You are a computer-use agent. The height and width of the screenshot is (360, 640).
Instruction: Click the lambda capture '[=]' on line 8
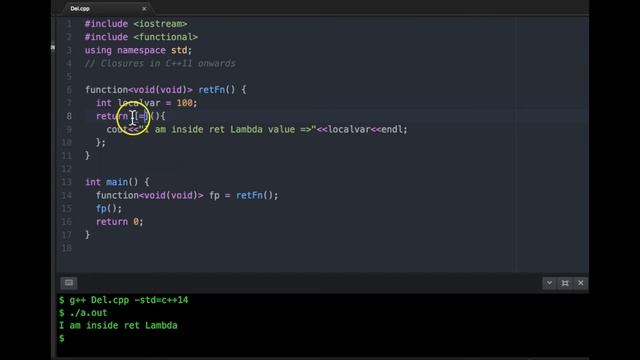[142, 116]
